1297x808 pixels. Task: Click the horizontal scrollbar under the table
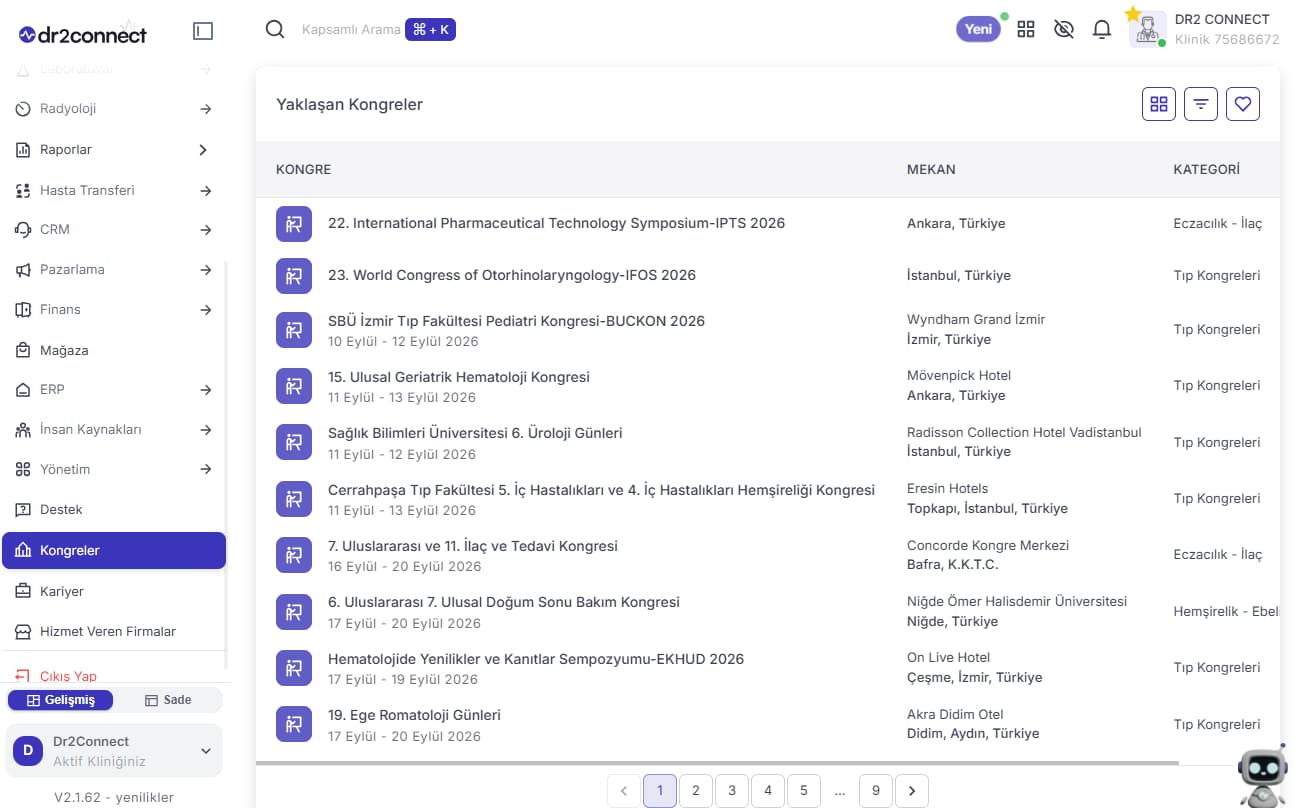[717, 763]
